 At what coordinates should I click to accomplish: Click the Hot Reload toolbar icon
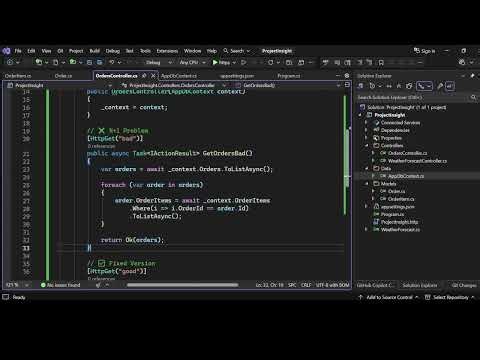270,62
